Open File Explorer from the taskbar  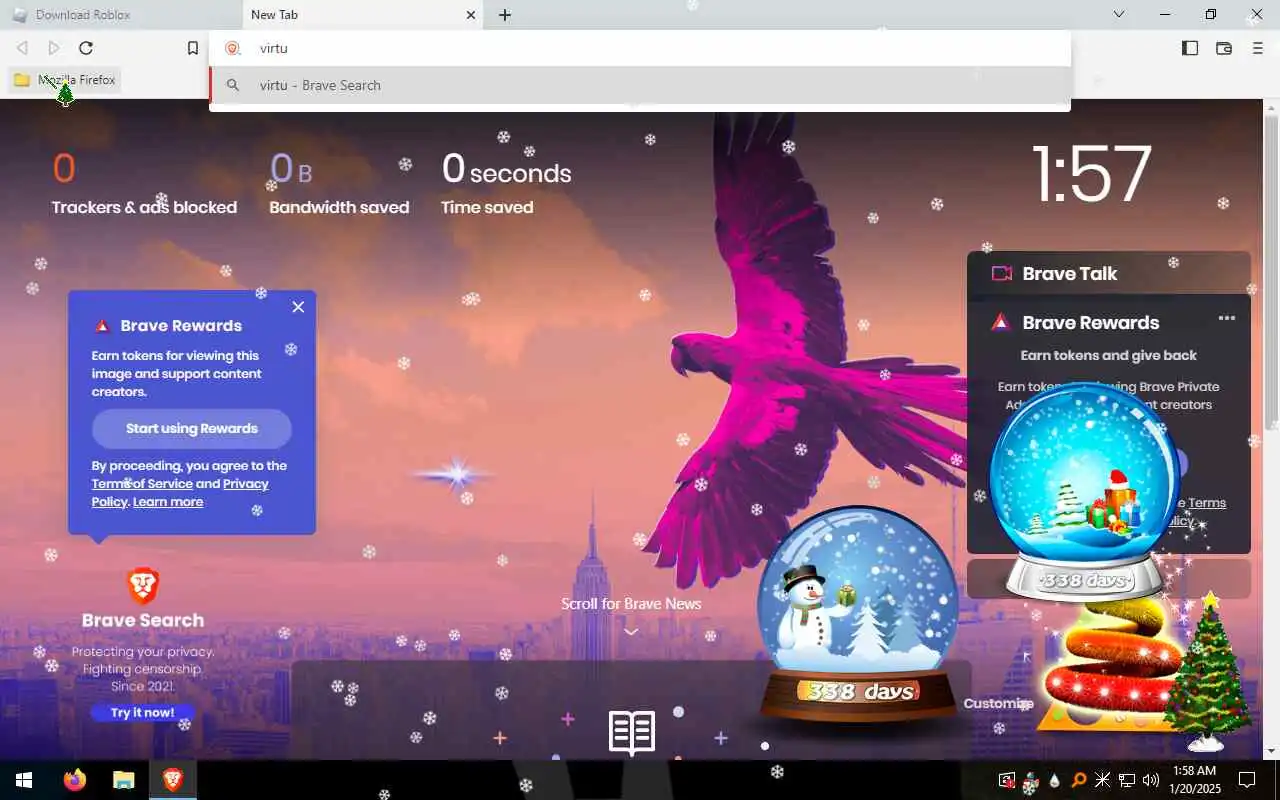[x=123, y=780]
